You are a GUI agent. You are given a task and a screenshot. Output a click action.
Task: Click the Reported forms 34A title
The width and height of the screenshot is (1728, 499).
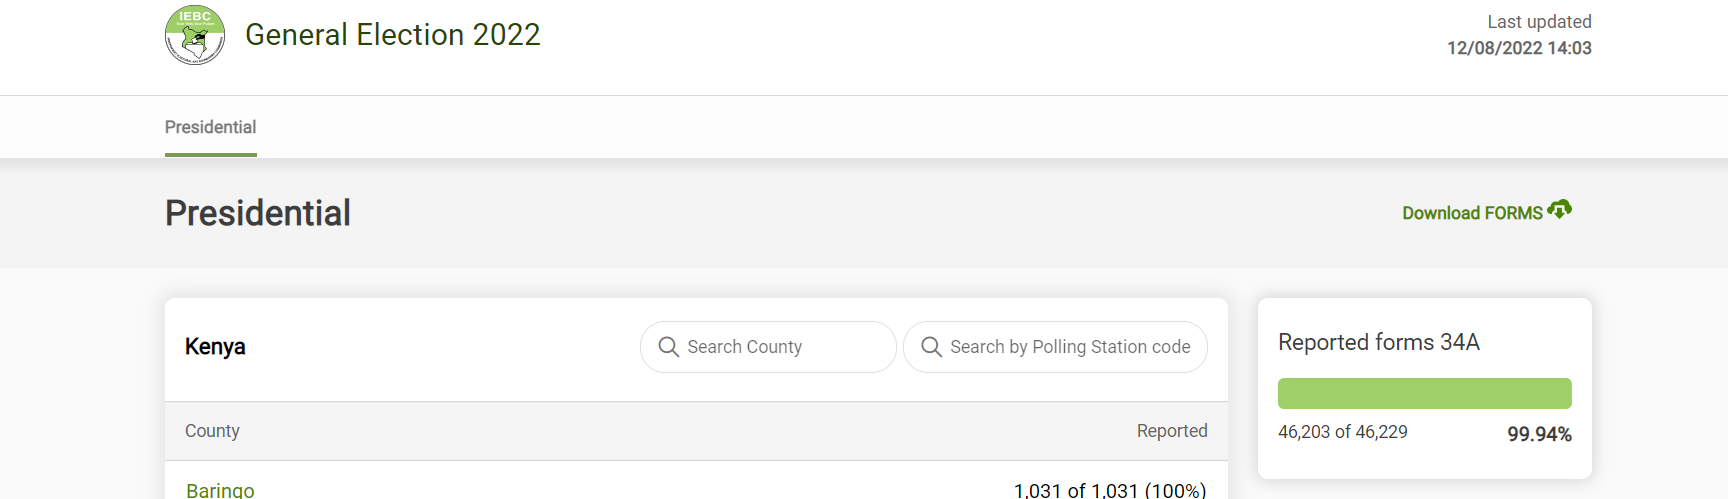click(1378, 342)
